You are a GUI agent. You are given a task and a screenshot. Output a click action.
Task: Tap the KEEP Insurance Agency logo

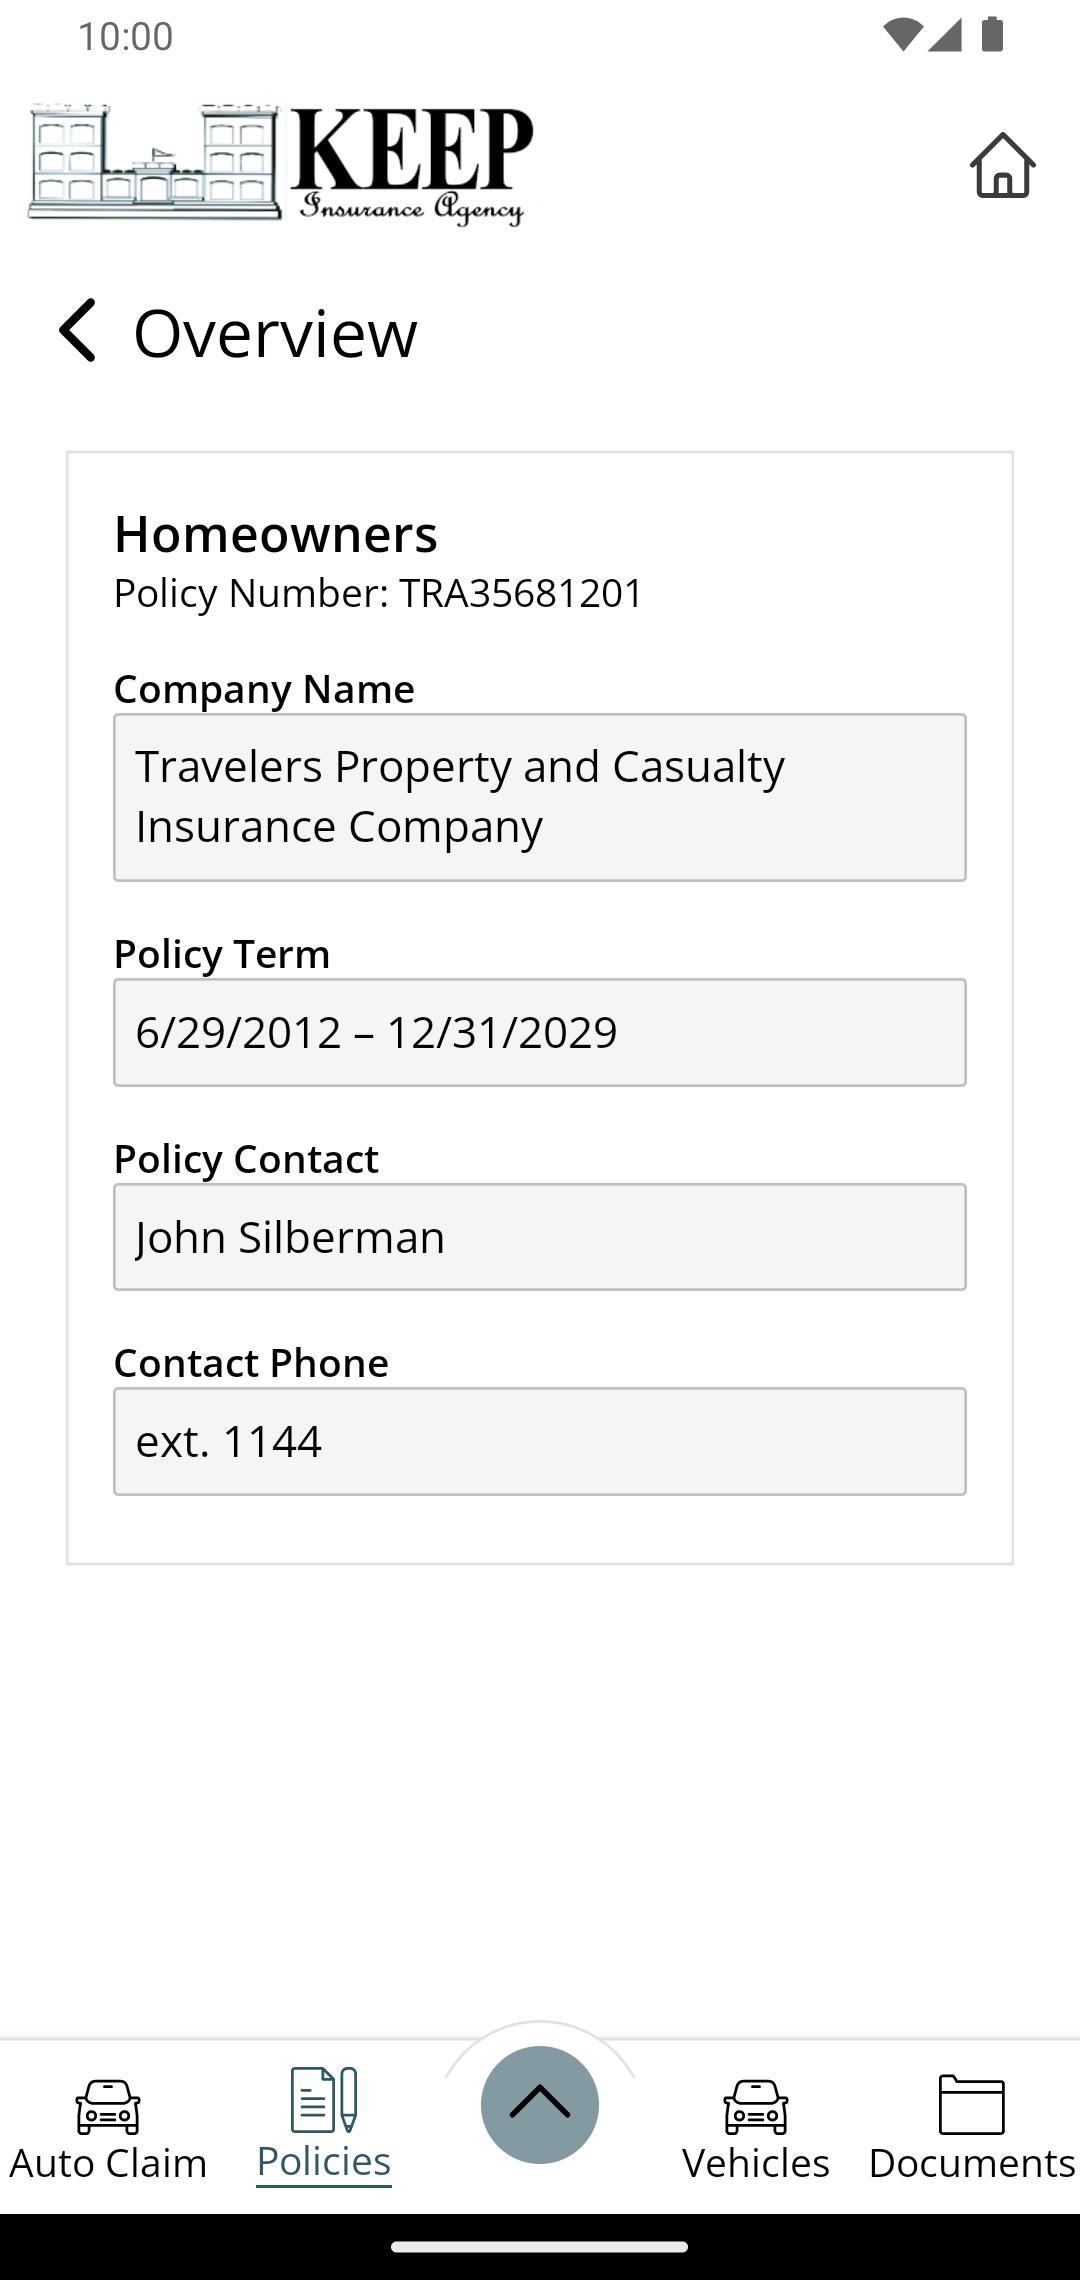click(280, 165)
